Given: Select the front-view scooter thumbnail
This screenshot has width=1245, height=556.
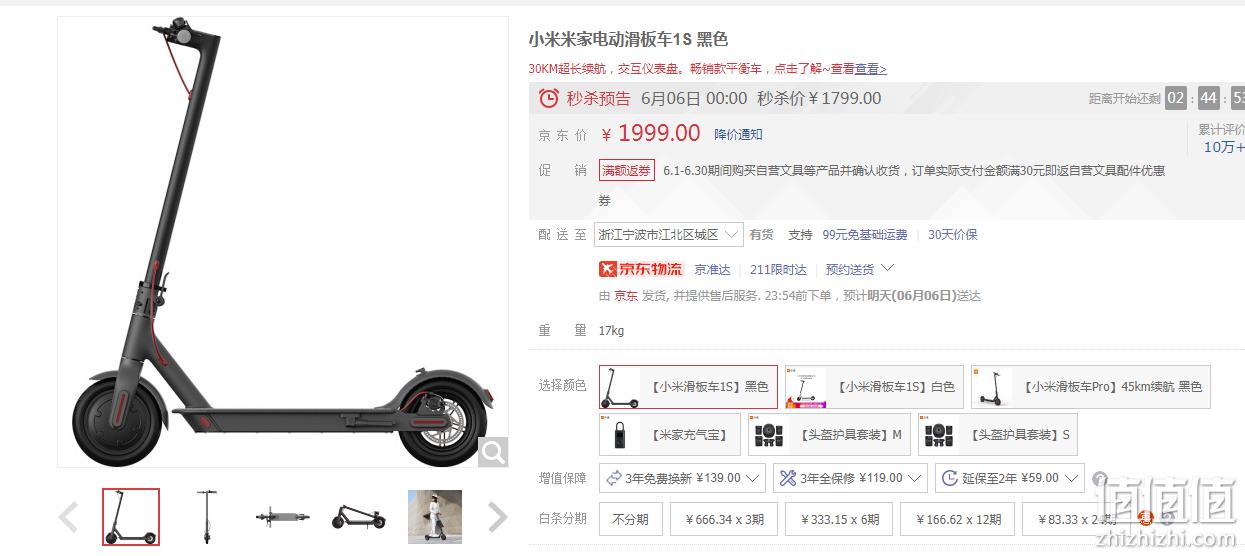Looking at the screenshot, I should click(x=207, y=517).
